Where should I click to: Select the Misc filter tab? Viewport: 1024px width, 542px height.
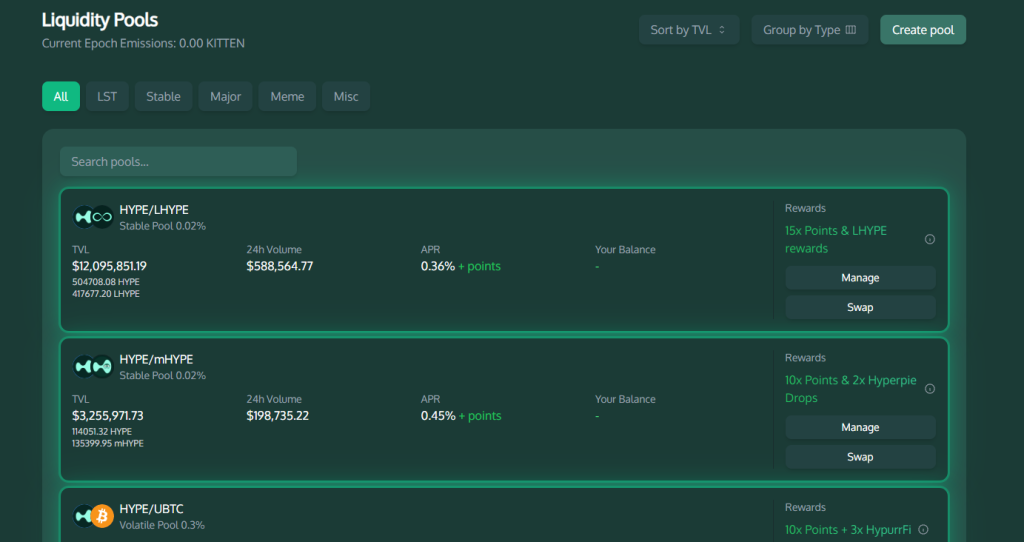pos(346,97)
